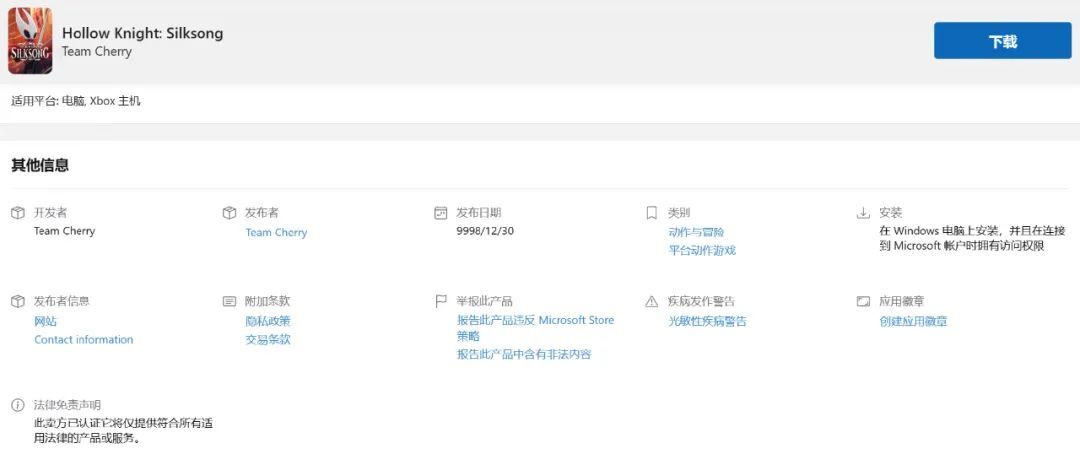1080x465 pixels.
Task: Click the 其他信息 section heading
Action: 40,165
